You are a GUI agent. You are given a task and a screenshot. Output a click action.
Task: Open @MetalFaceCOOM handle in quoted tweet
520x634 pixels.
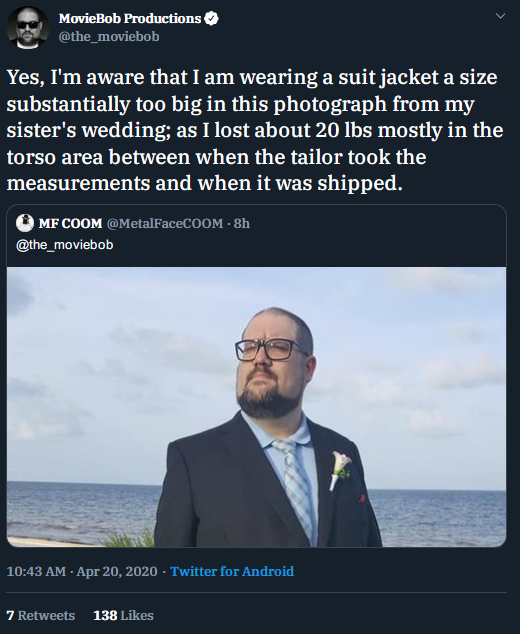tap(165, 224)
